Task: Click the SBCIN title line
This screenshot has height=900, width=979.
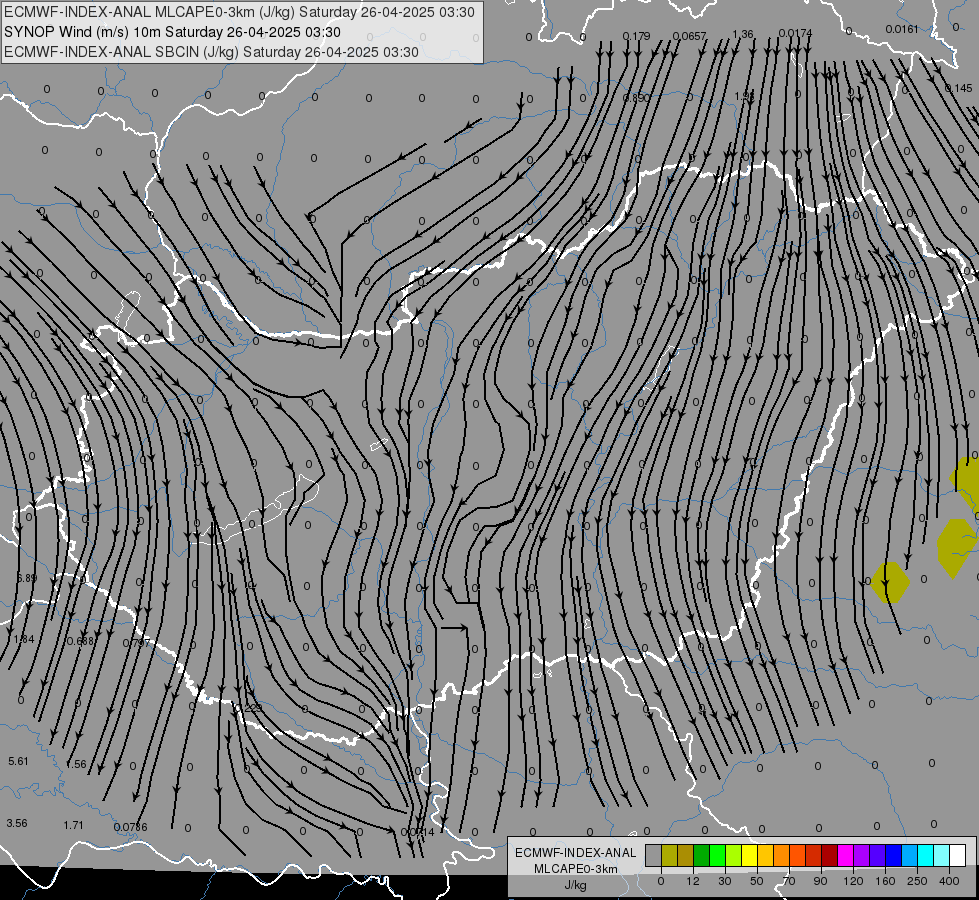Action: [211, 52]
